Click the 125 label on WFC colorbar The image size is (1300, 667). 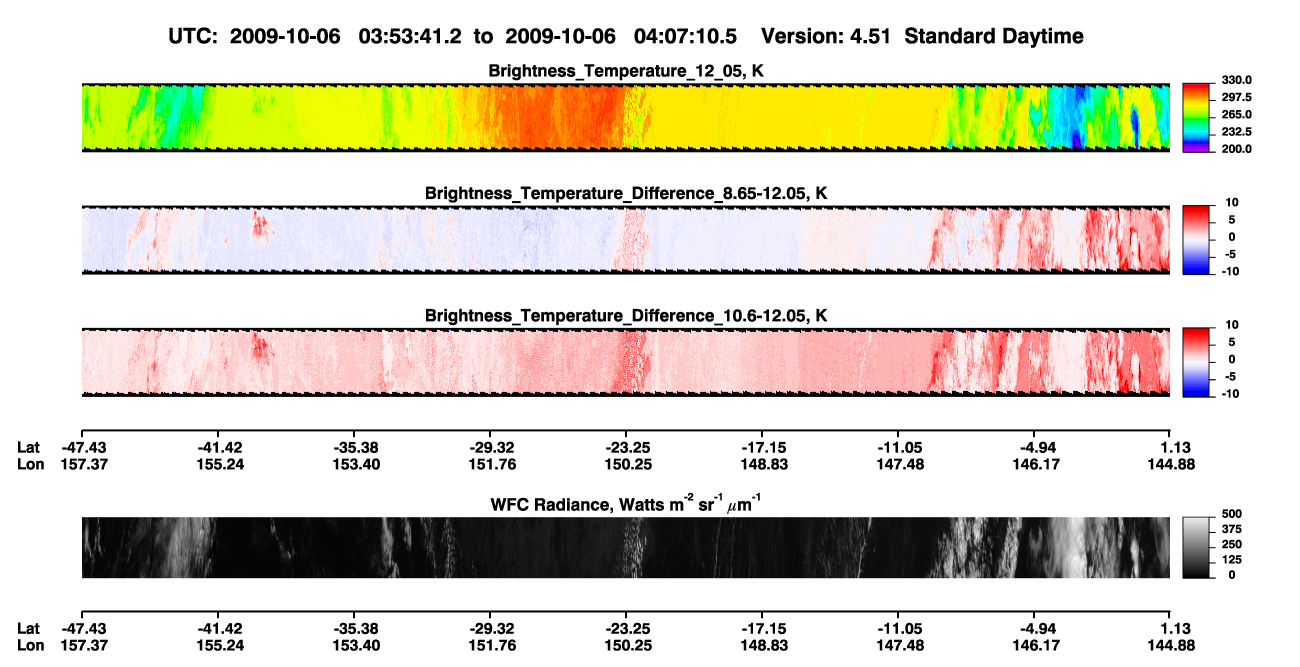pos(1231,559)
